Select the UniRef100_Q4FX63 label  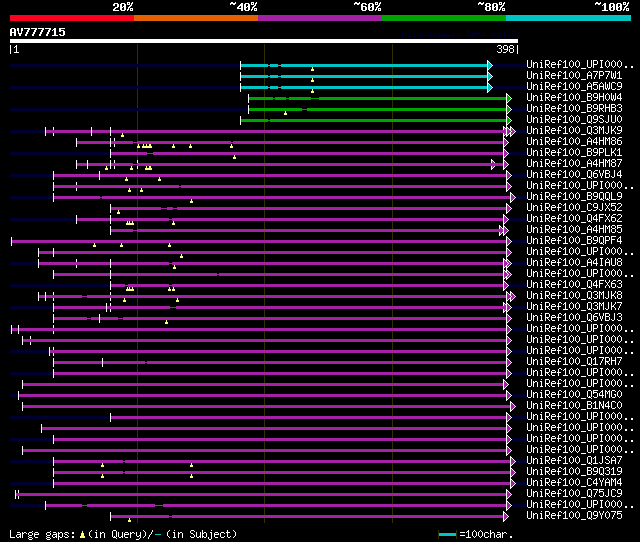tap(574, 285)
